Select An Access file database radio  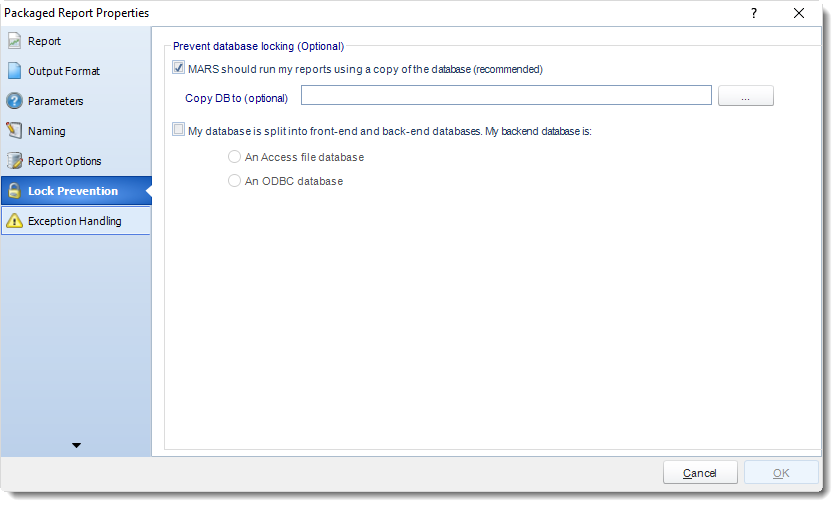(x=234, y=157)
